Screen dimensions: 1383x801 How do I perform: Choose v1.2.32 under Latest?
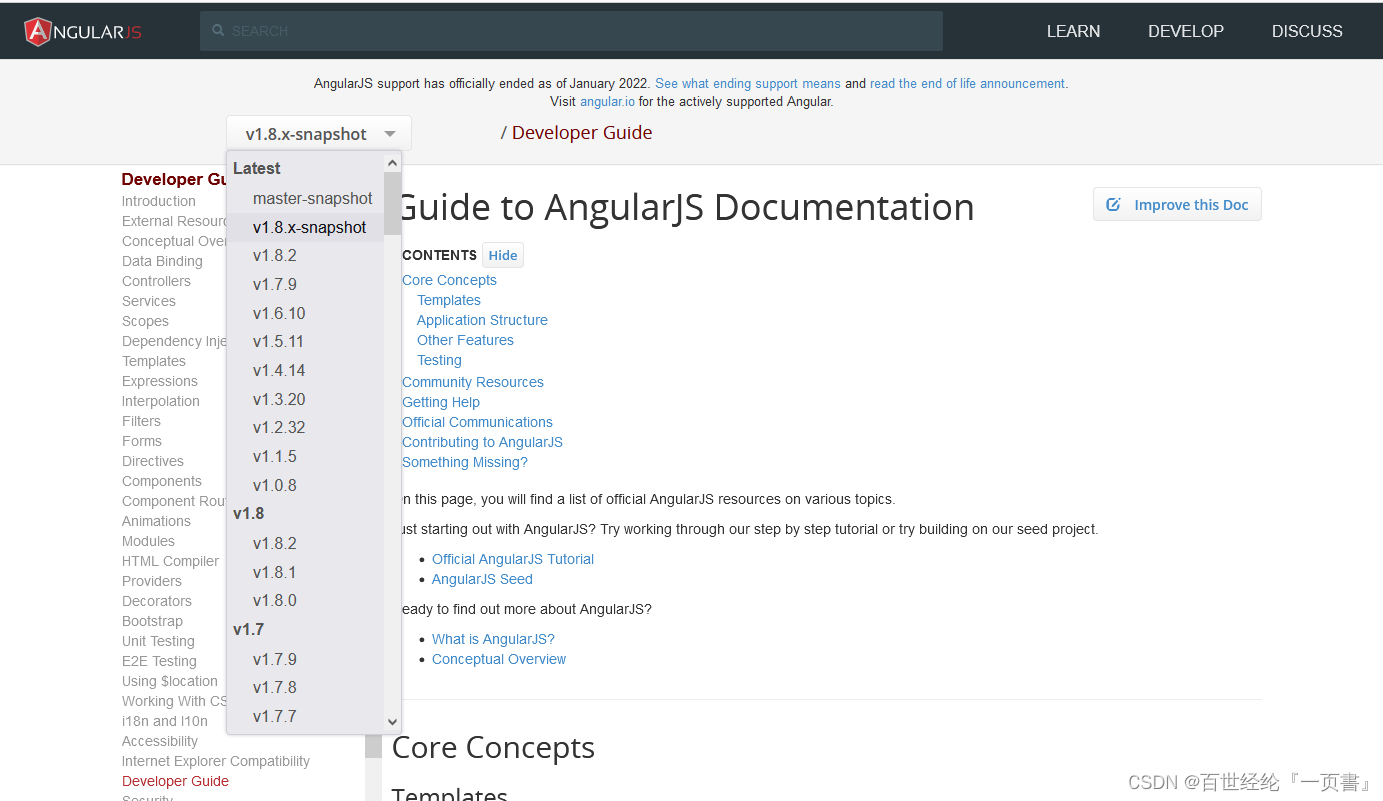(x=279, y=427)
